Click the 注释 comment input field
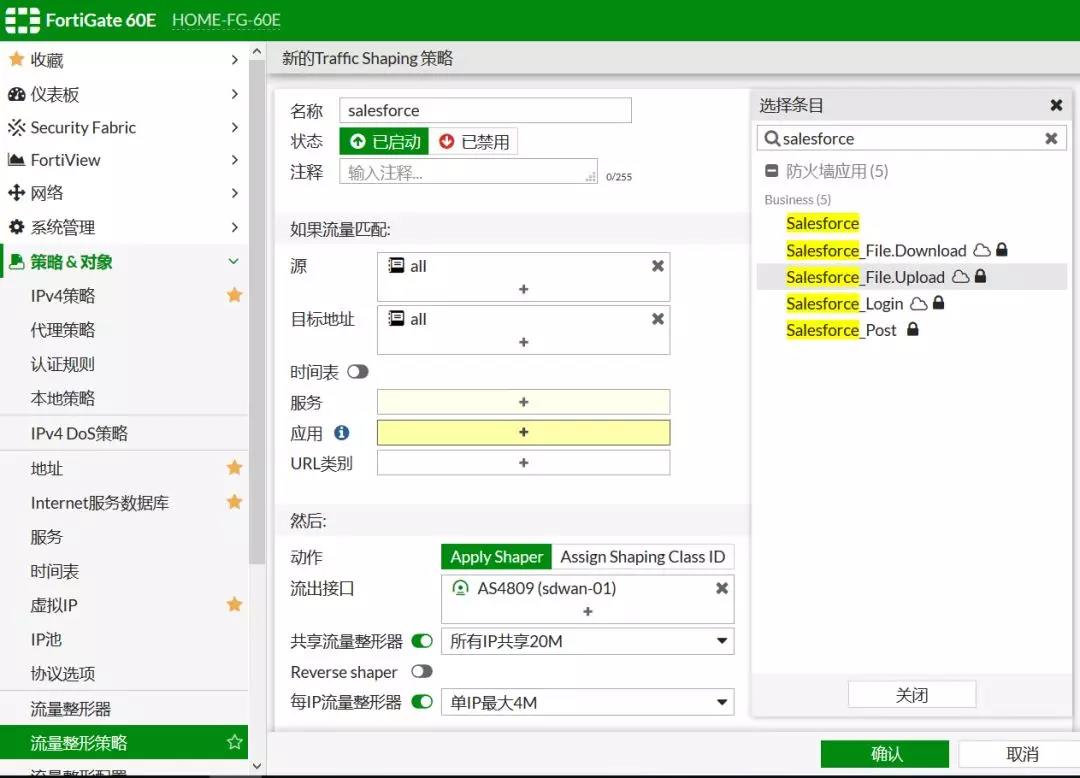 pos(468,171)
